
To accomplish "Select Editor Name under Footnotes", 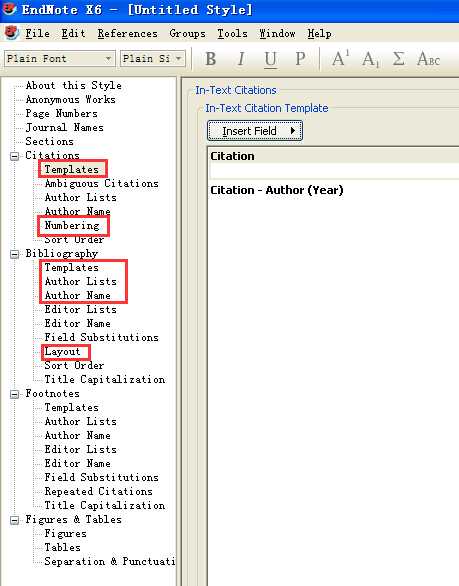I will 77,464.
